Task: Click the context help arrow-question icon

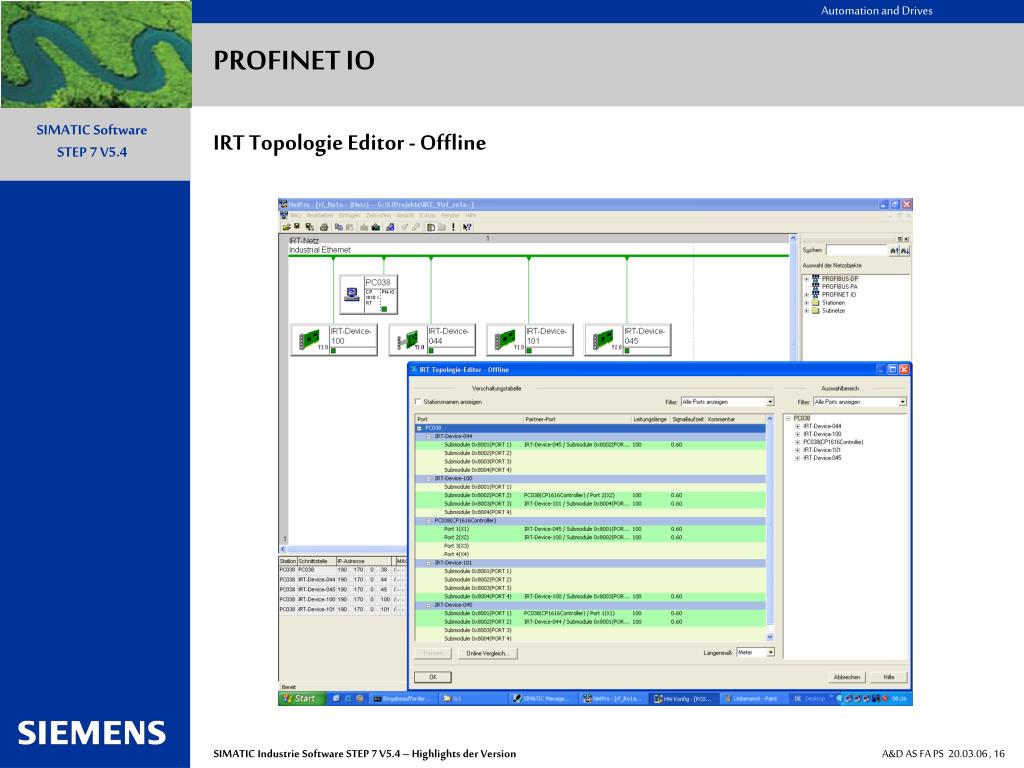Action: click(x=467, y=227)
